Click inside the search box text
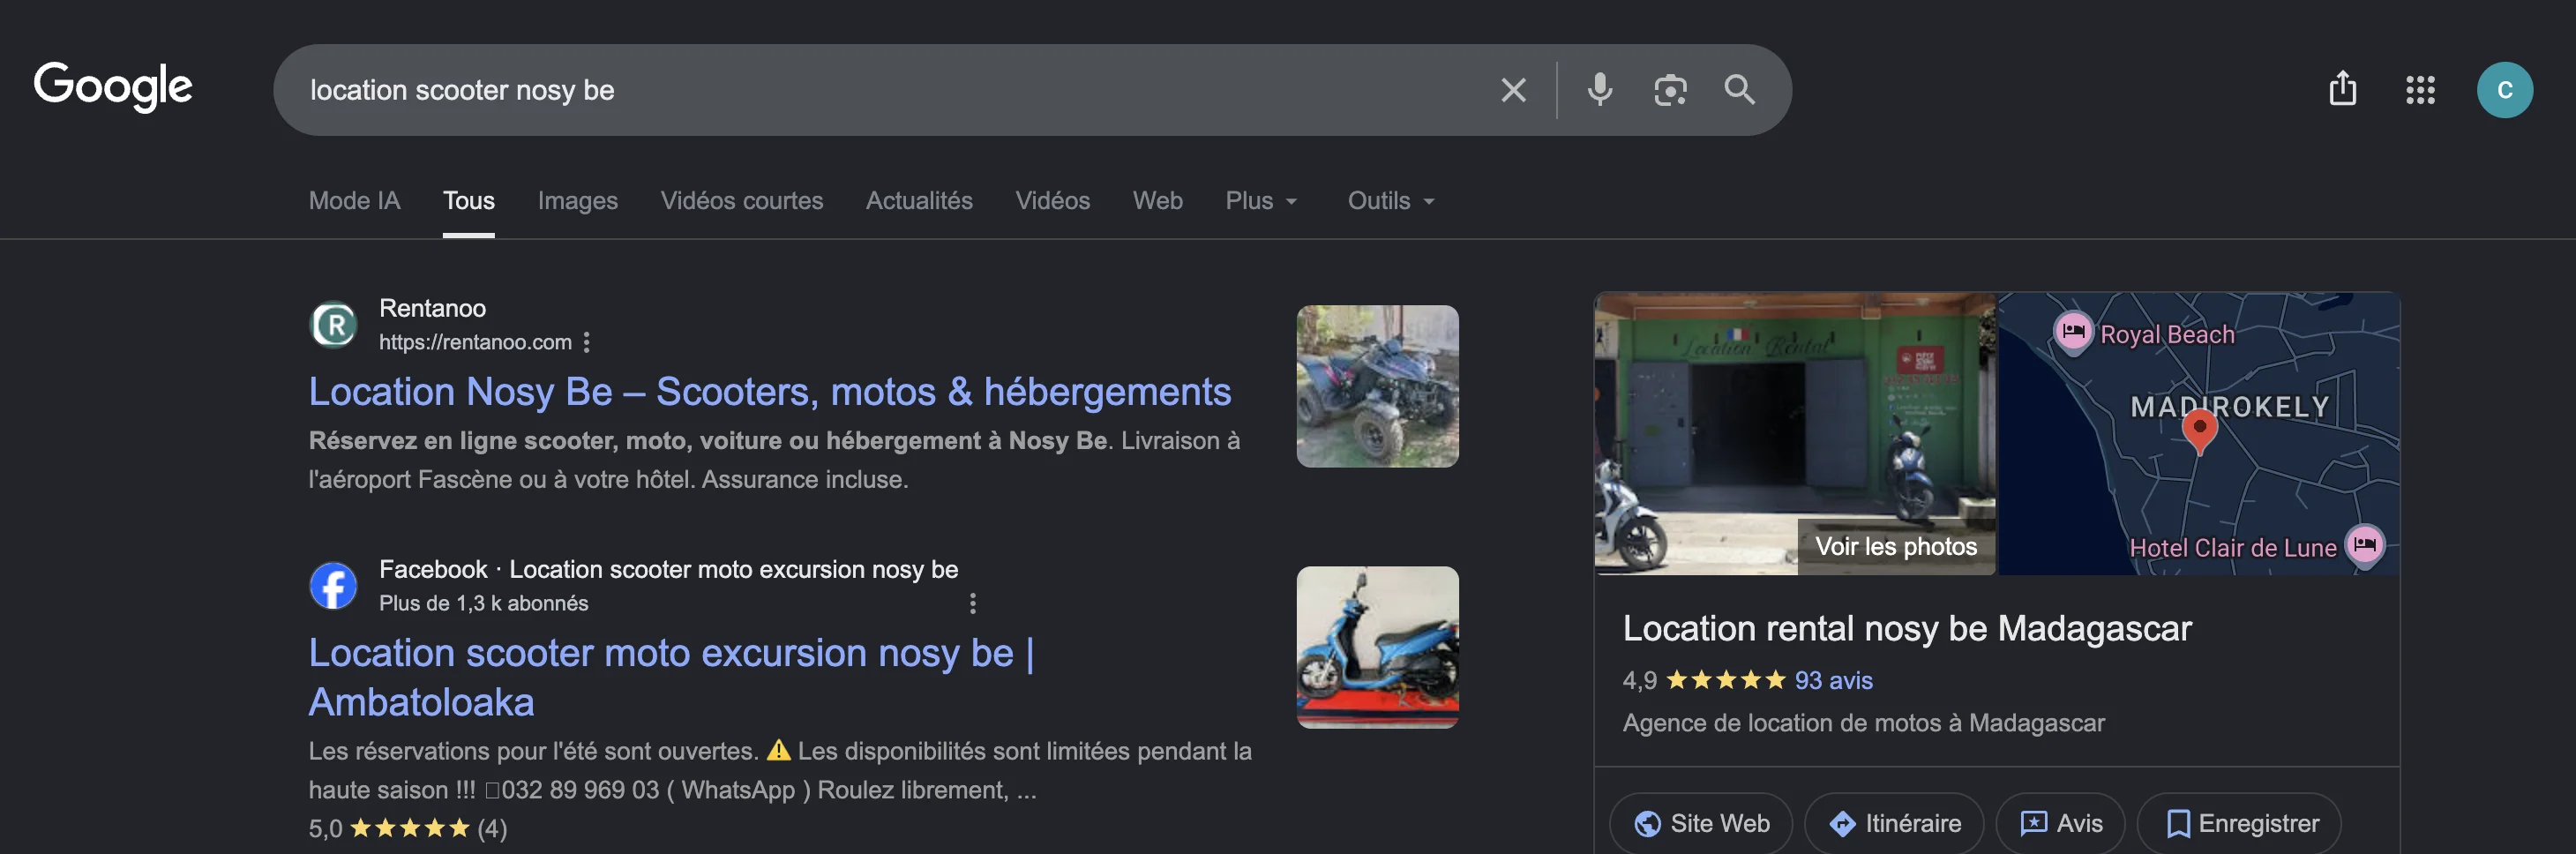Image resolution: width=2576 pixels, height=854 pixels. click(462, 90)
